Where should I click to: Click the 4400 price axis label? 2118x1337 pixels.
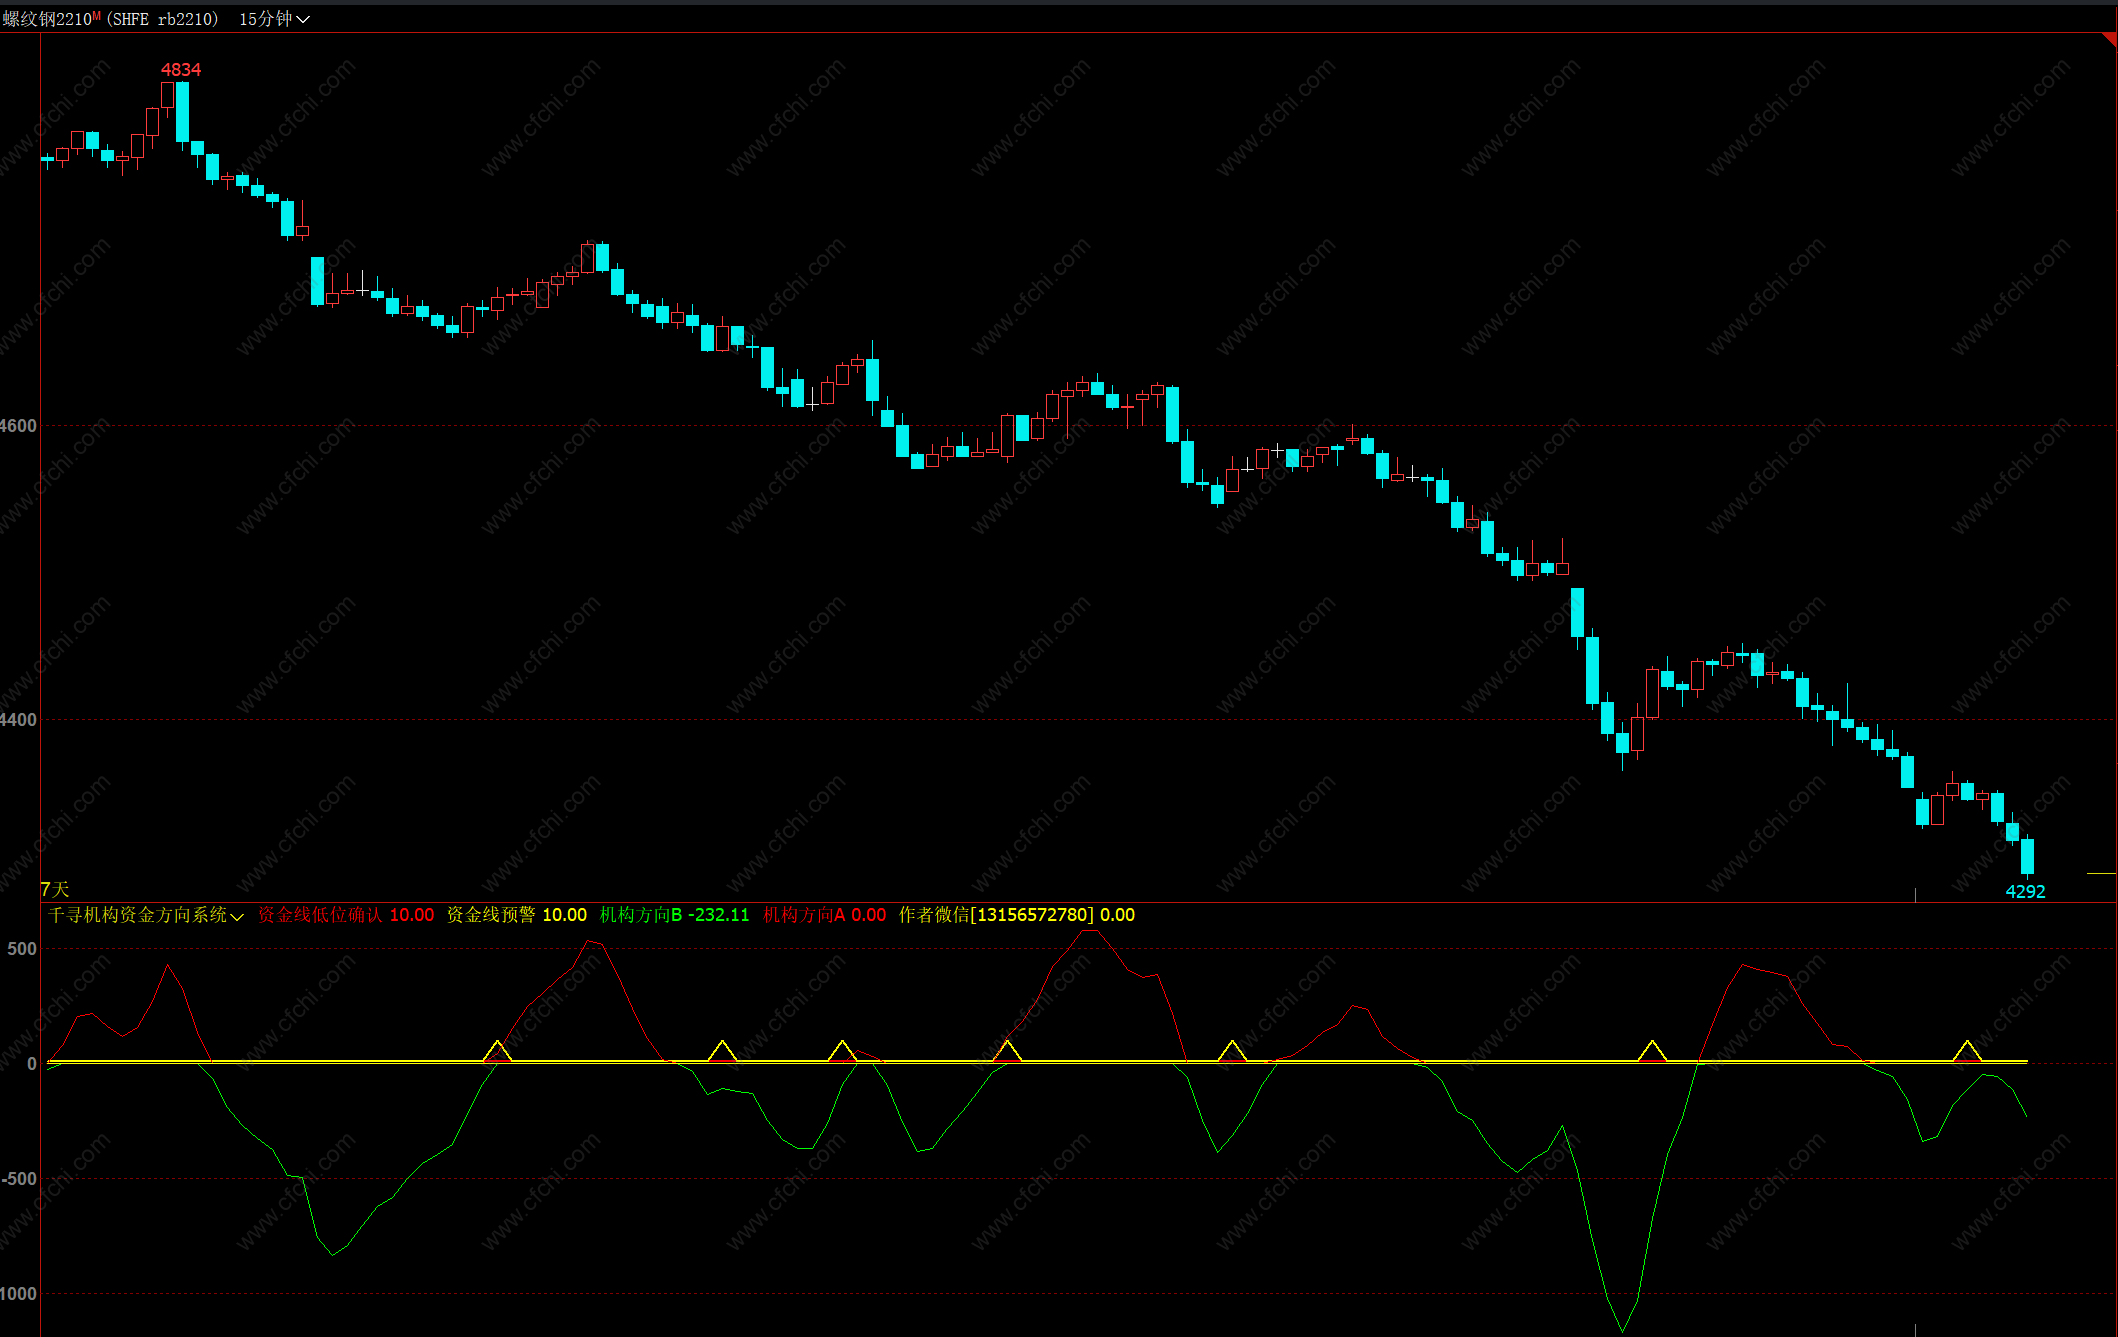[18, 720]
